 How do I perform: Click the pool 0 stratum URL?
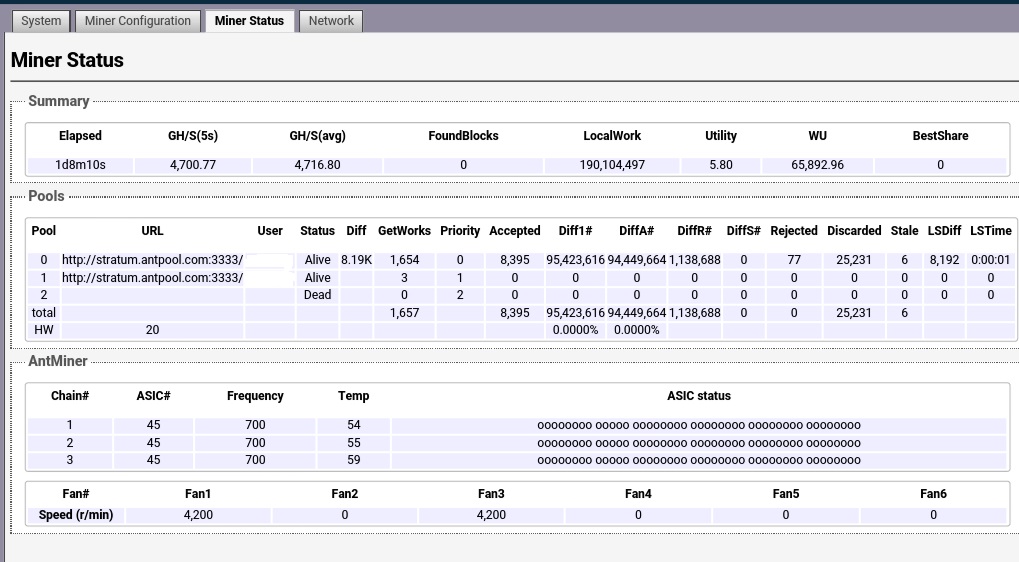coord(152,260)
